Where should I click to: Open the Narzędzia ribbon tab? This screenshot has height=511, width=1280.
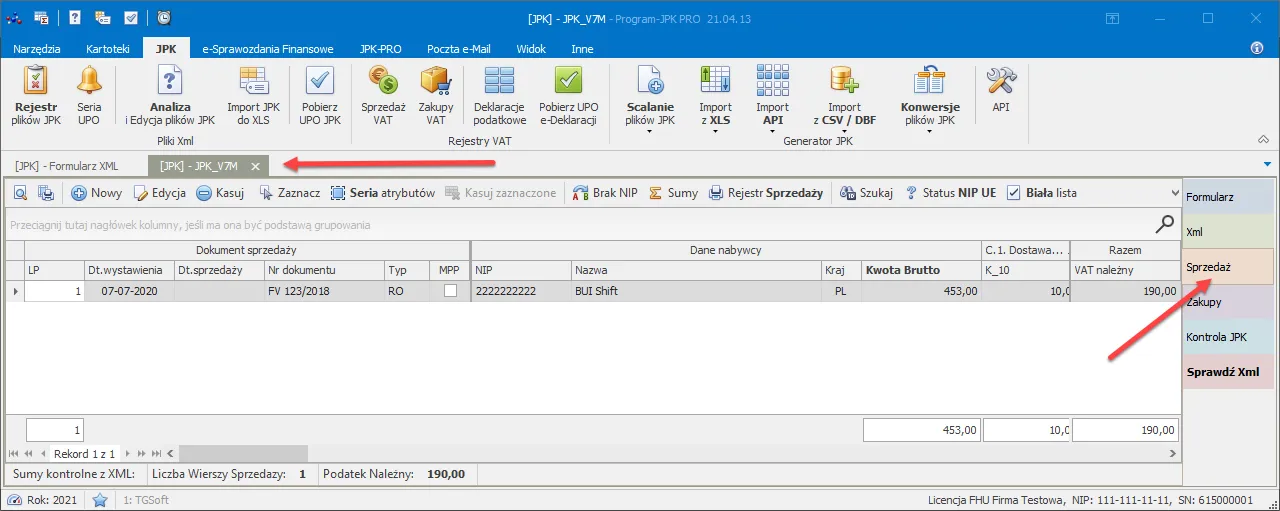37,48
